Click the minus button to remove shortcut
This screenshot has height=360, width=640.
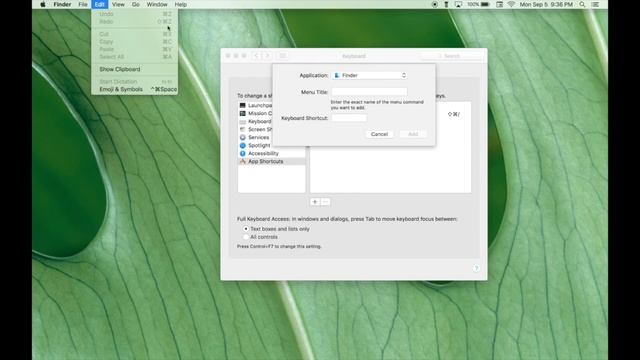325,202
